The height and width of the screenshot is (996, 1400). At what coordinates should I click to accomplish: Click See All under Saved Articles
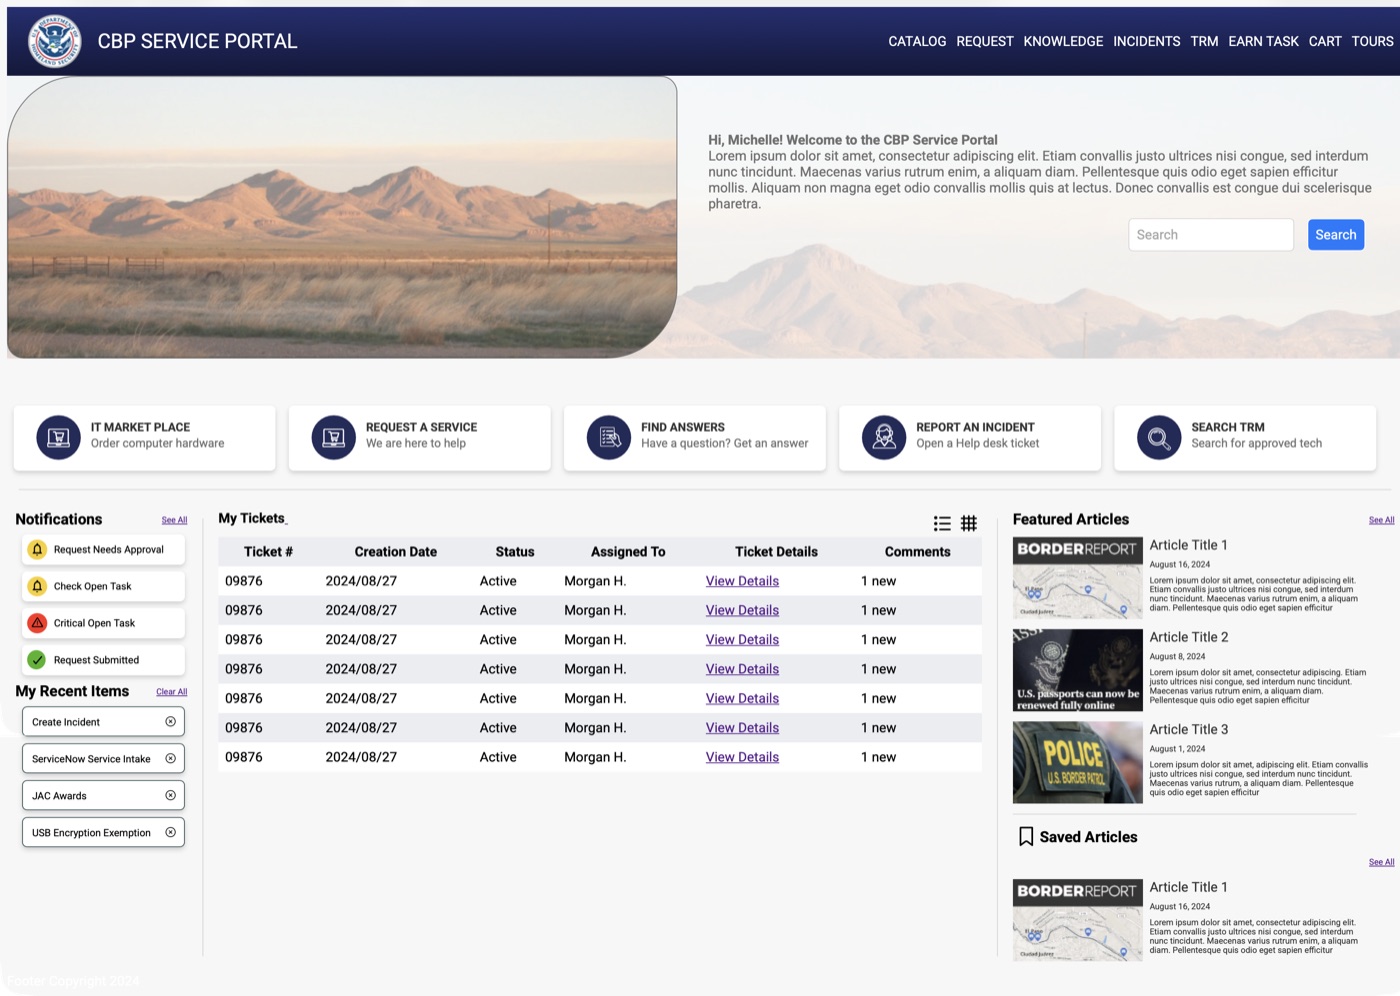1381,862
